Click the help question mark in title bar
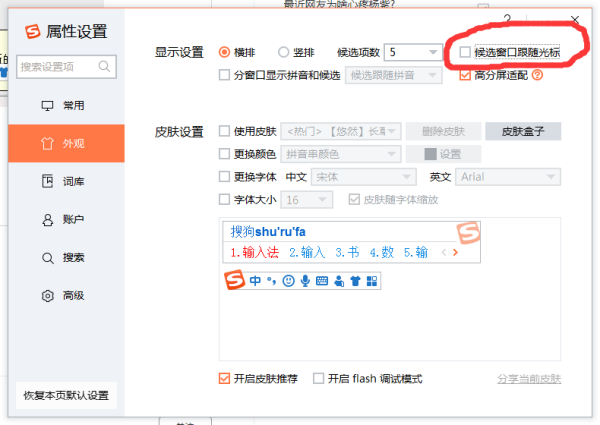The height and width of the screenshot is (425, 600). [507, 19]
